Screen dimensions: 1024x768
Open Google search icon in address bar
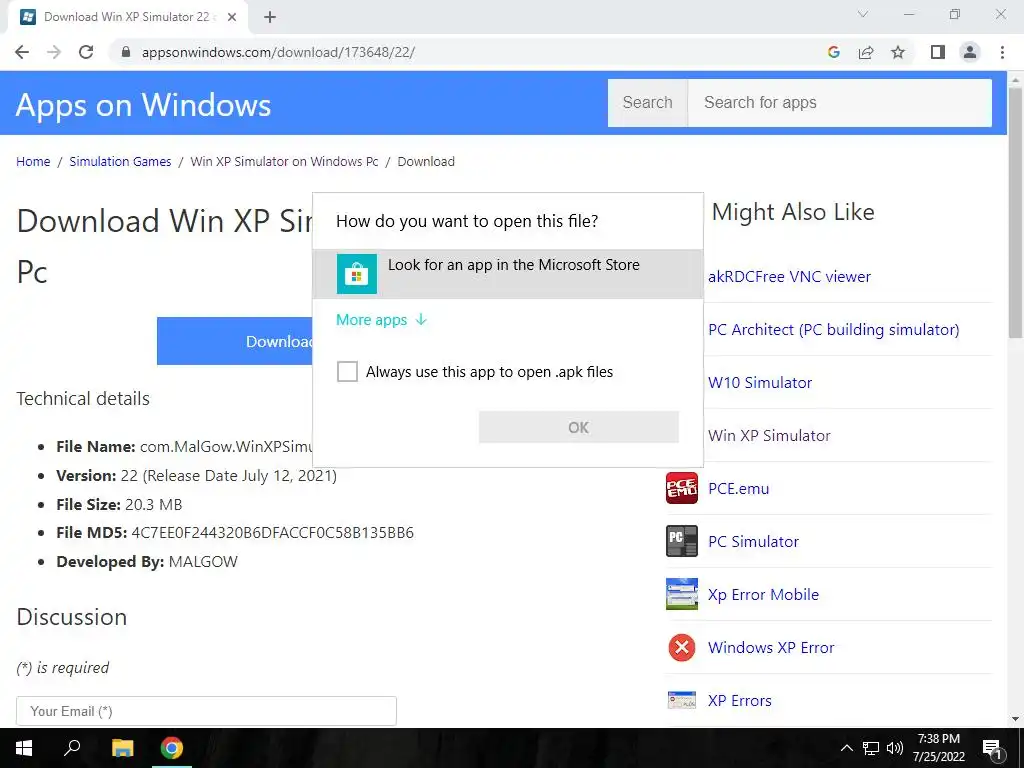[x=833, y=52]
